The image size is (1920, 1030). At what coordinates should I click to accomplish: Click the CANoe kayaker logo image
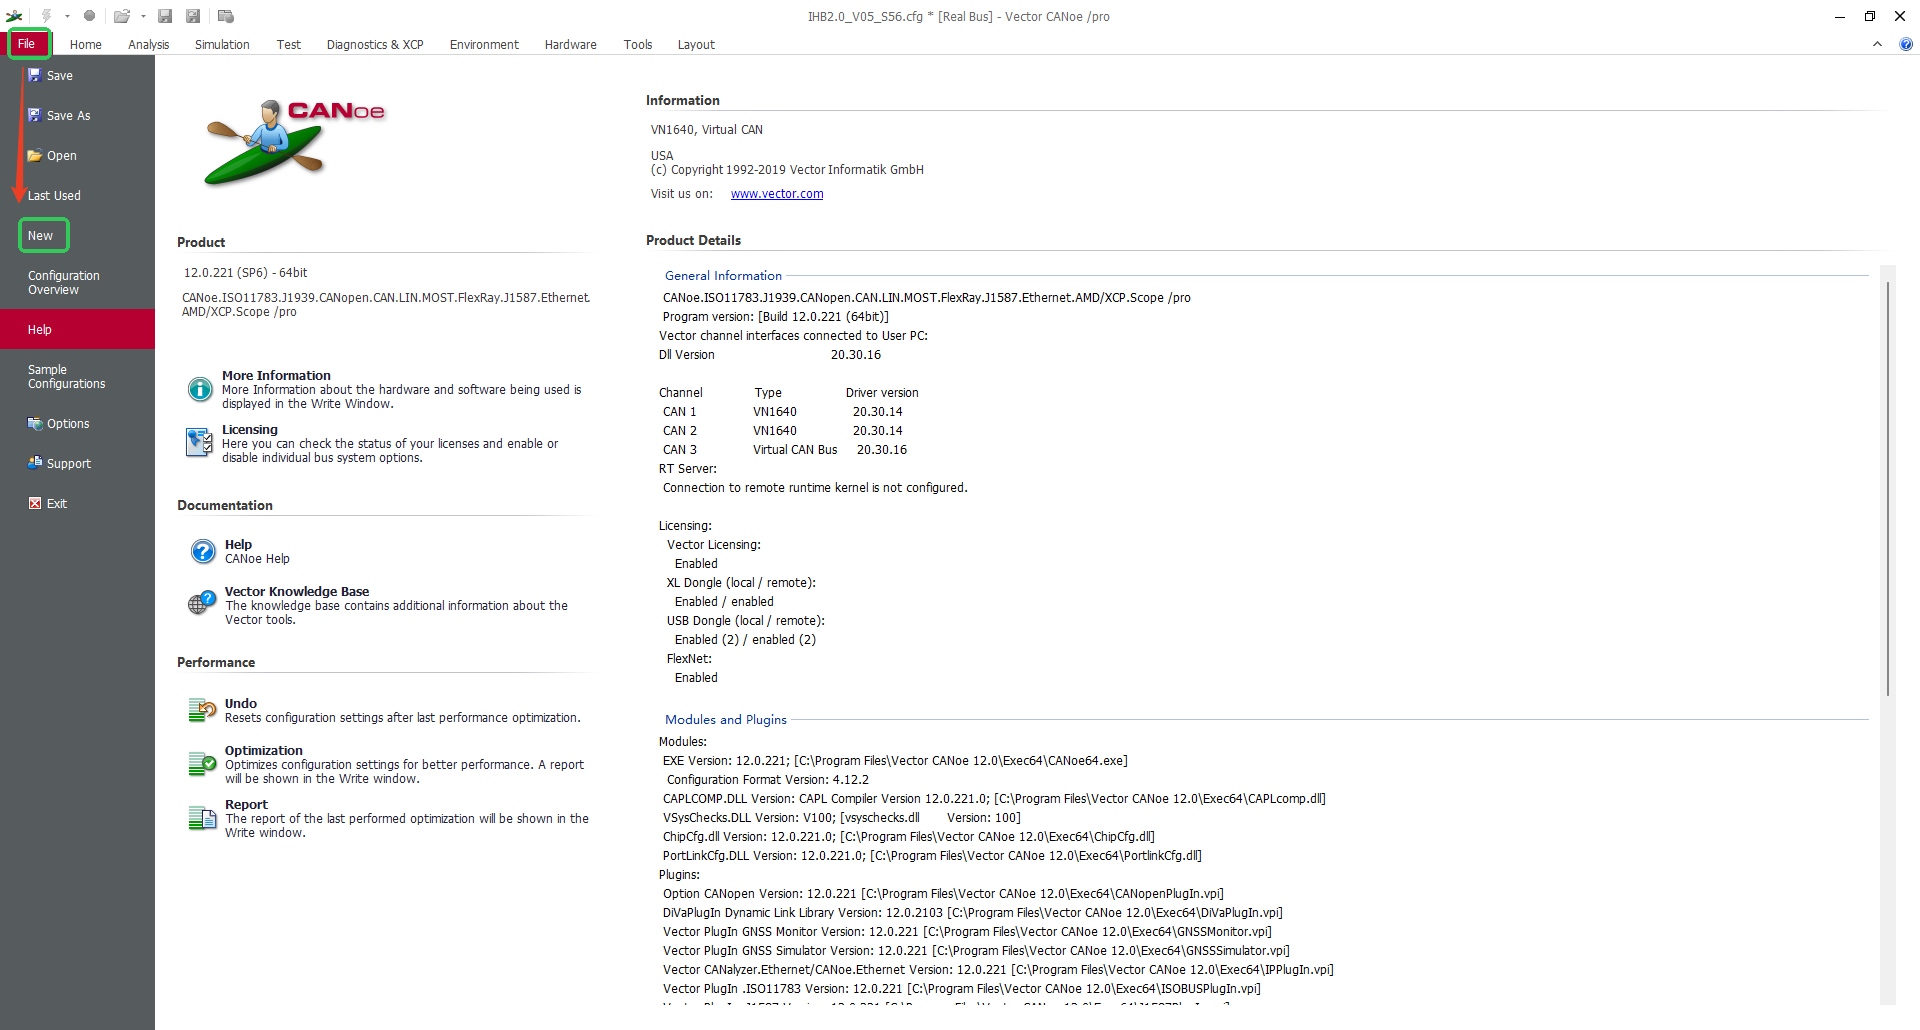tap(294, 143)
